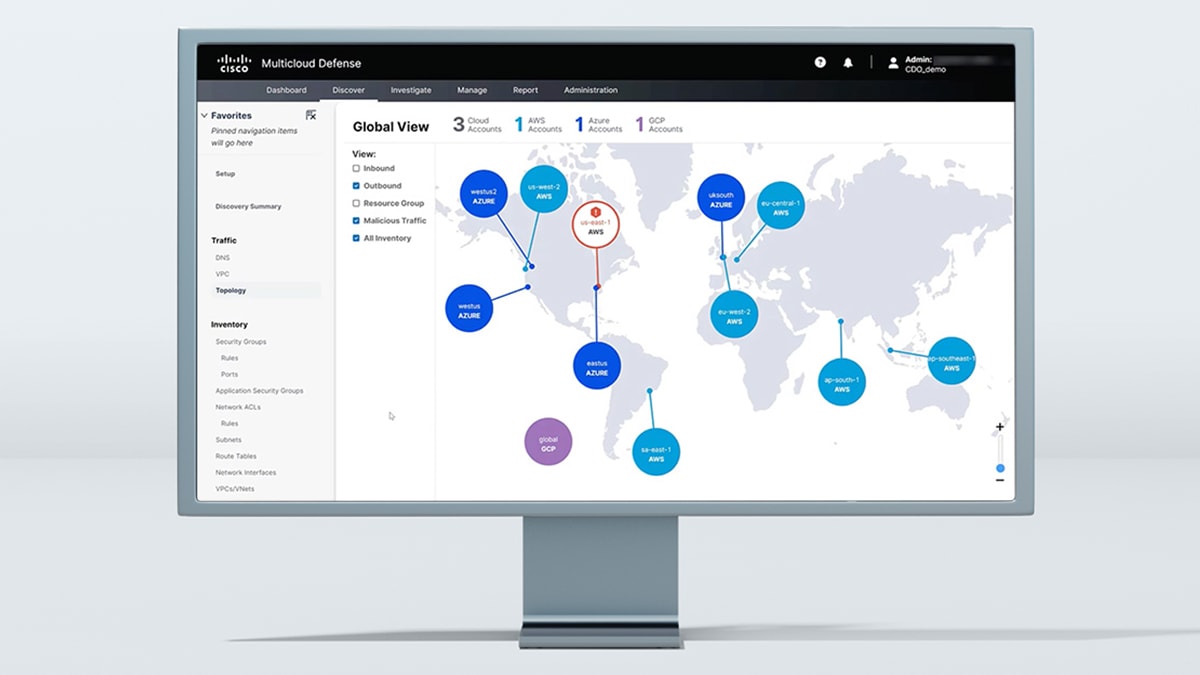Image resolution: width=1200 pixels, height=675 pixels.
Task: Open the Investigate tab
Action: pos(411,90)
